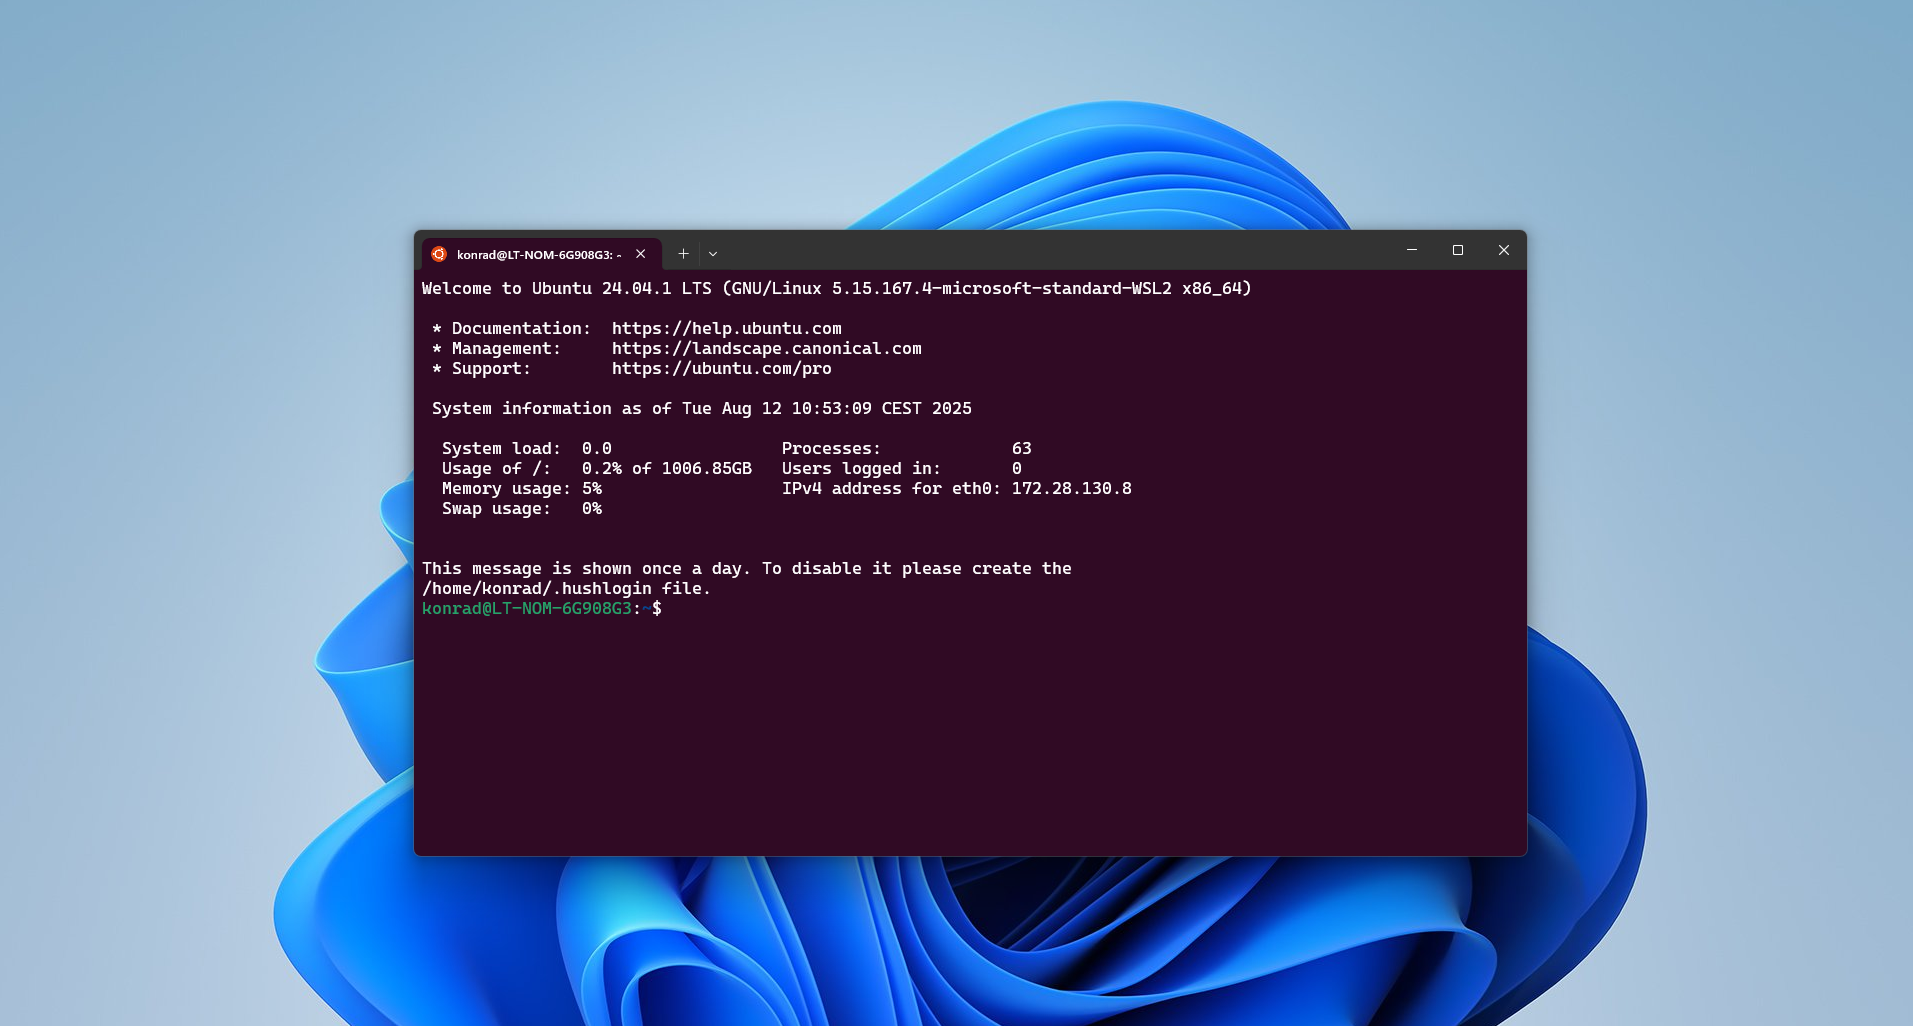Click the Ubuntu icon on the terminal tab
The height and width of the screenshot is (1026, 1913).
[440, 253]
